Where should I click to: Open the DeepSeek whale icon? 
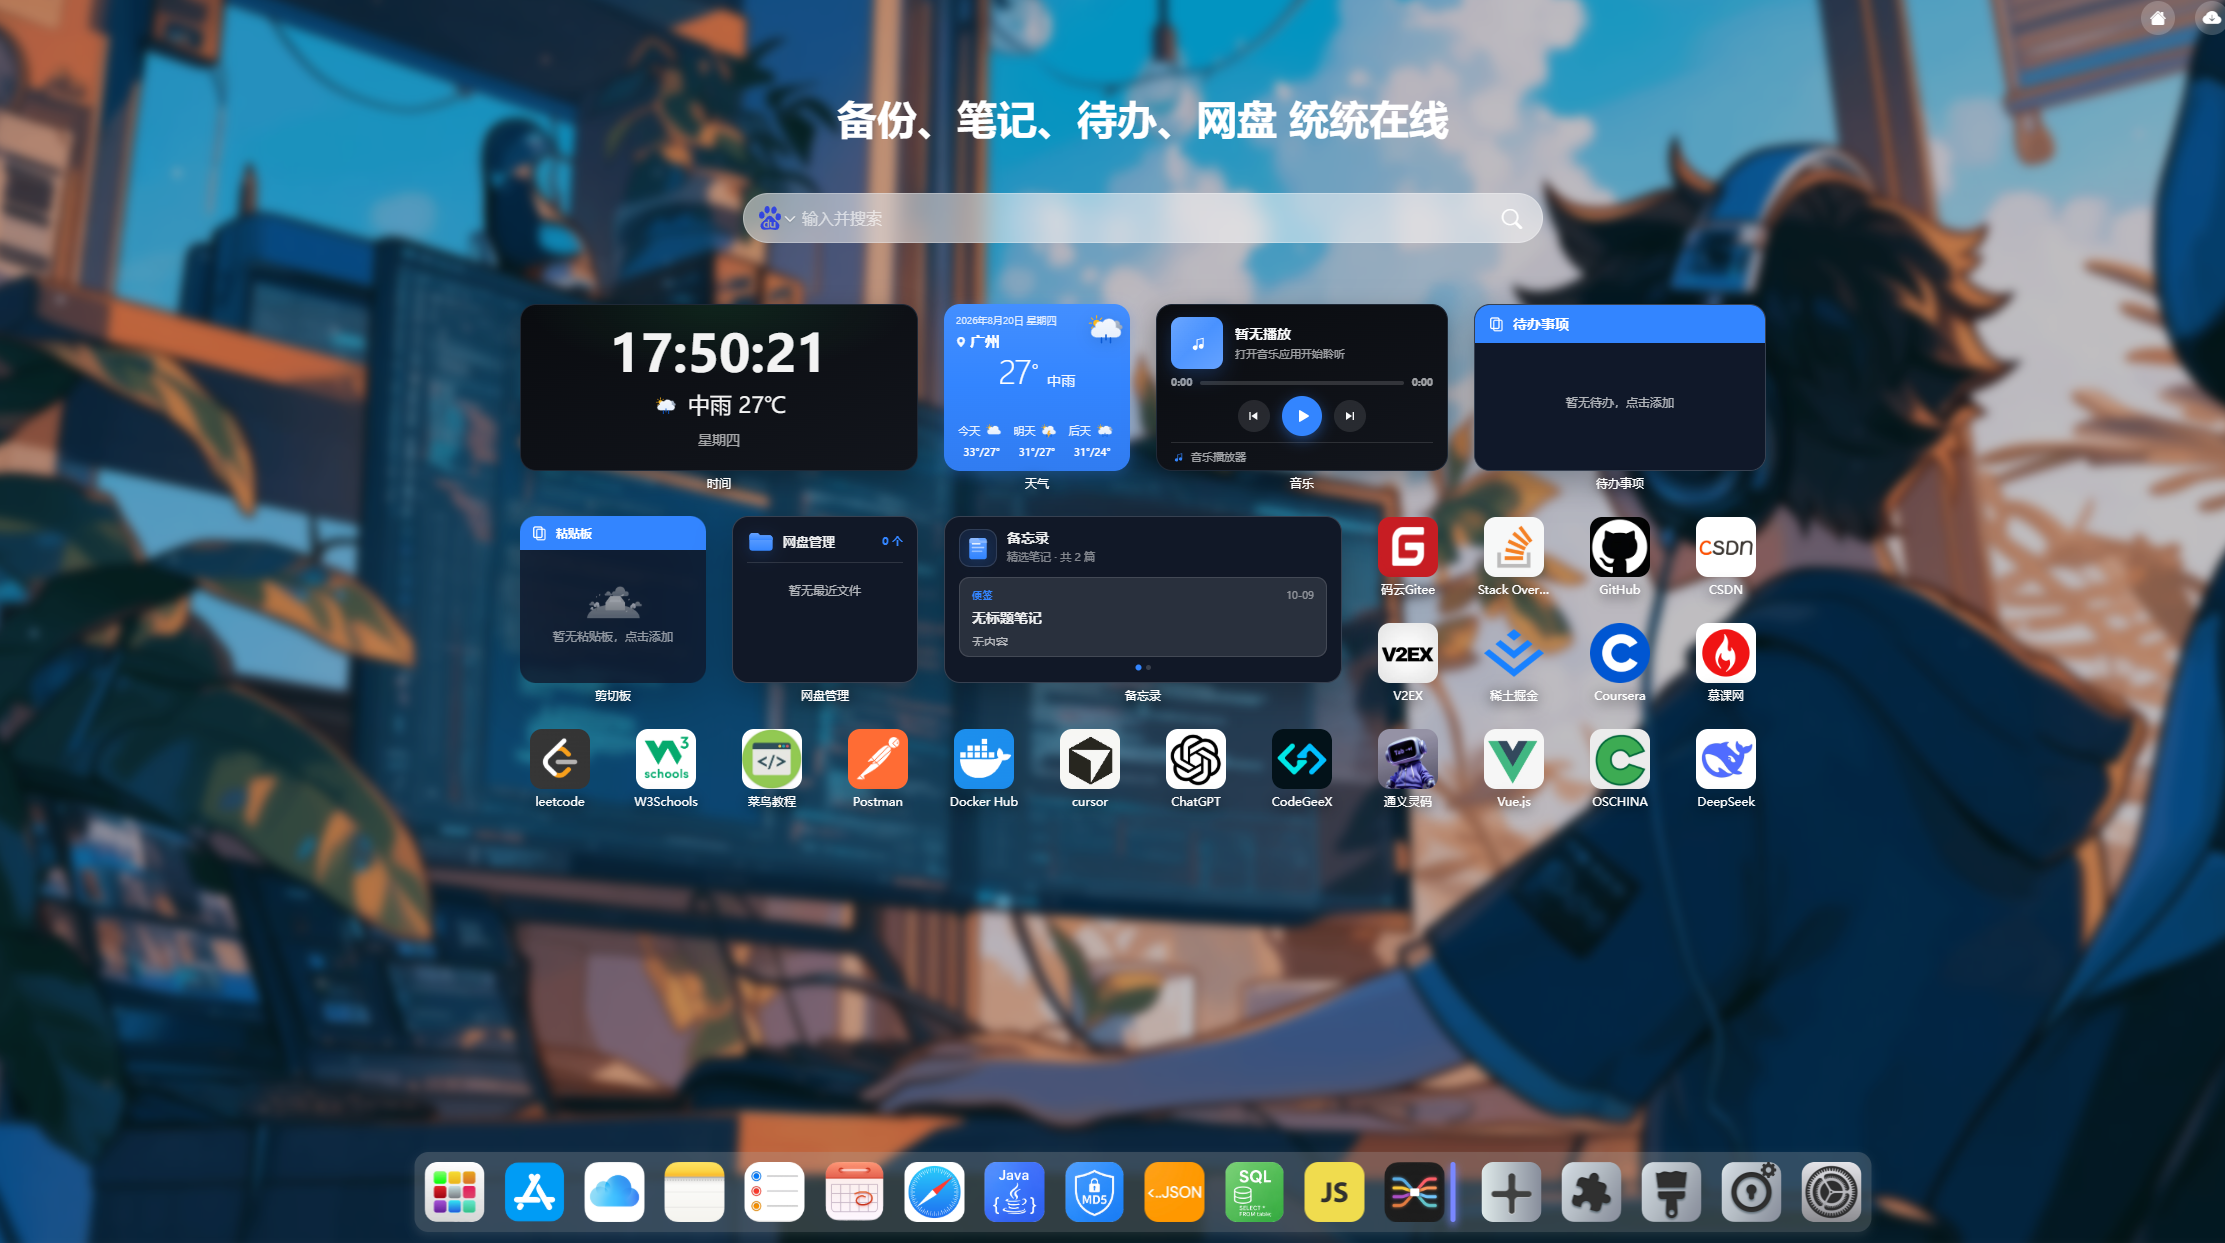(x=1725, y=759)
